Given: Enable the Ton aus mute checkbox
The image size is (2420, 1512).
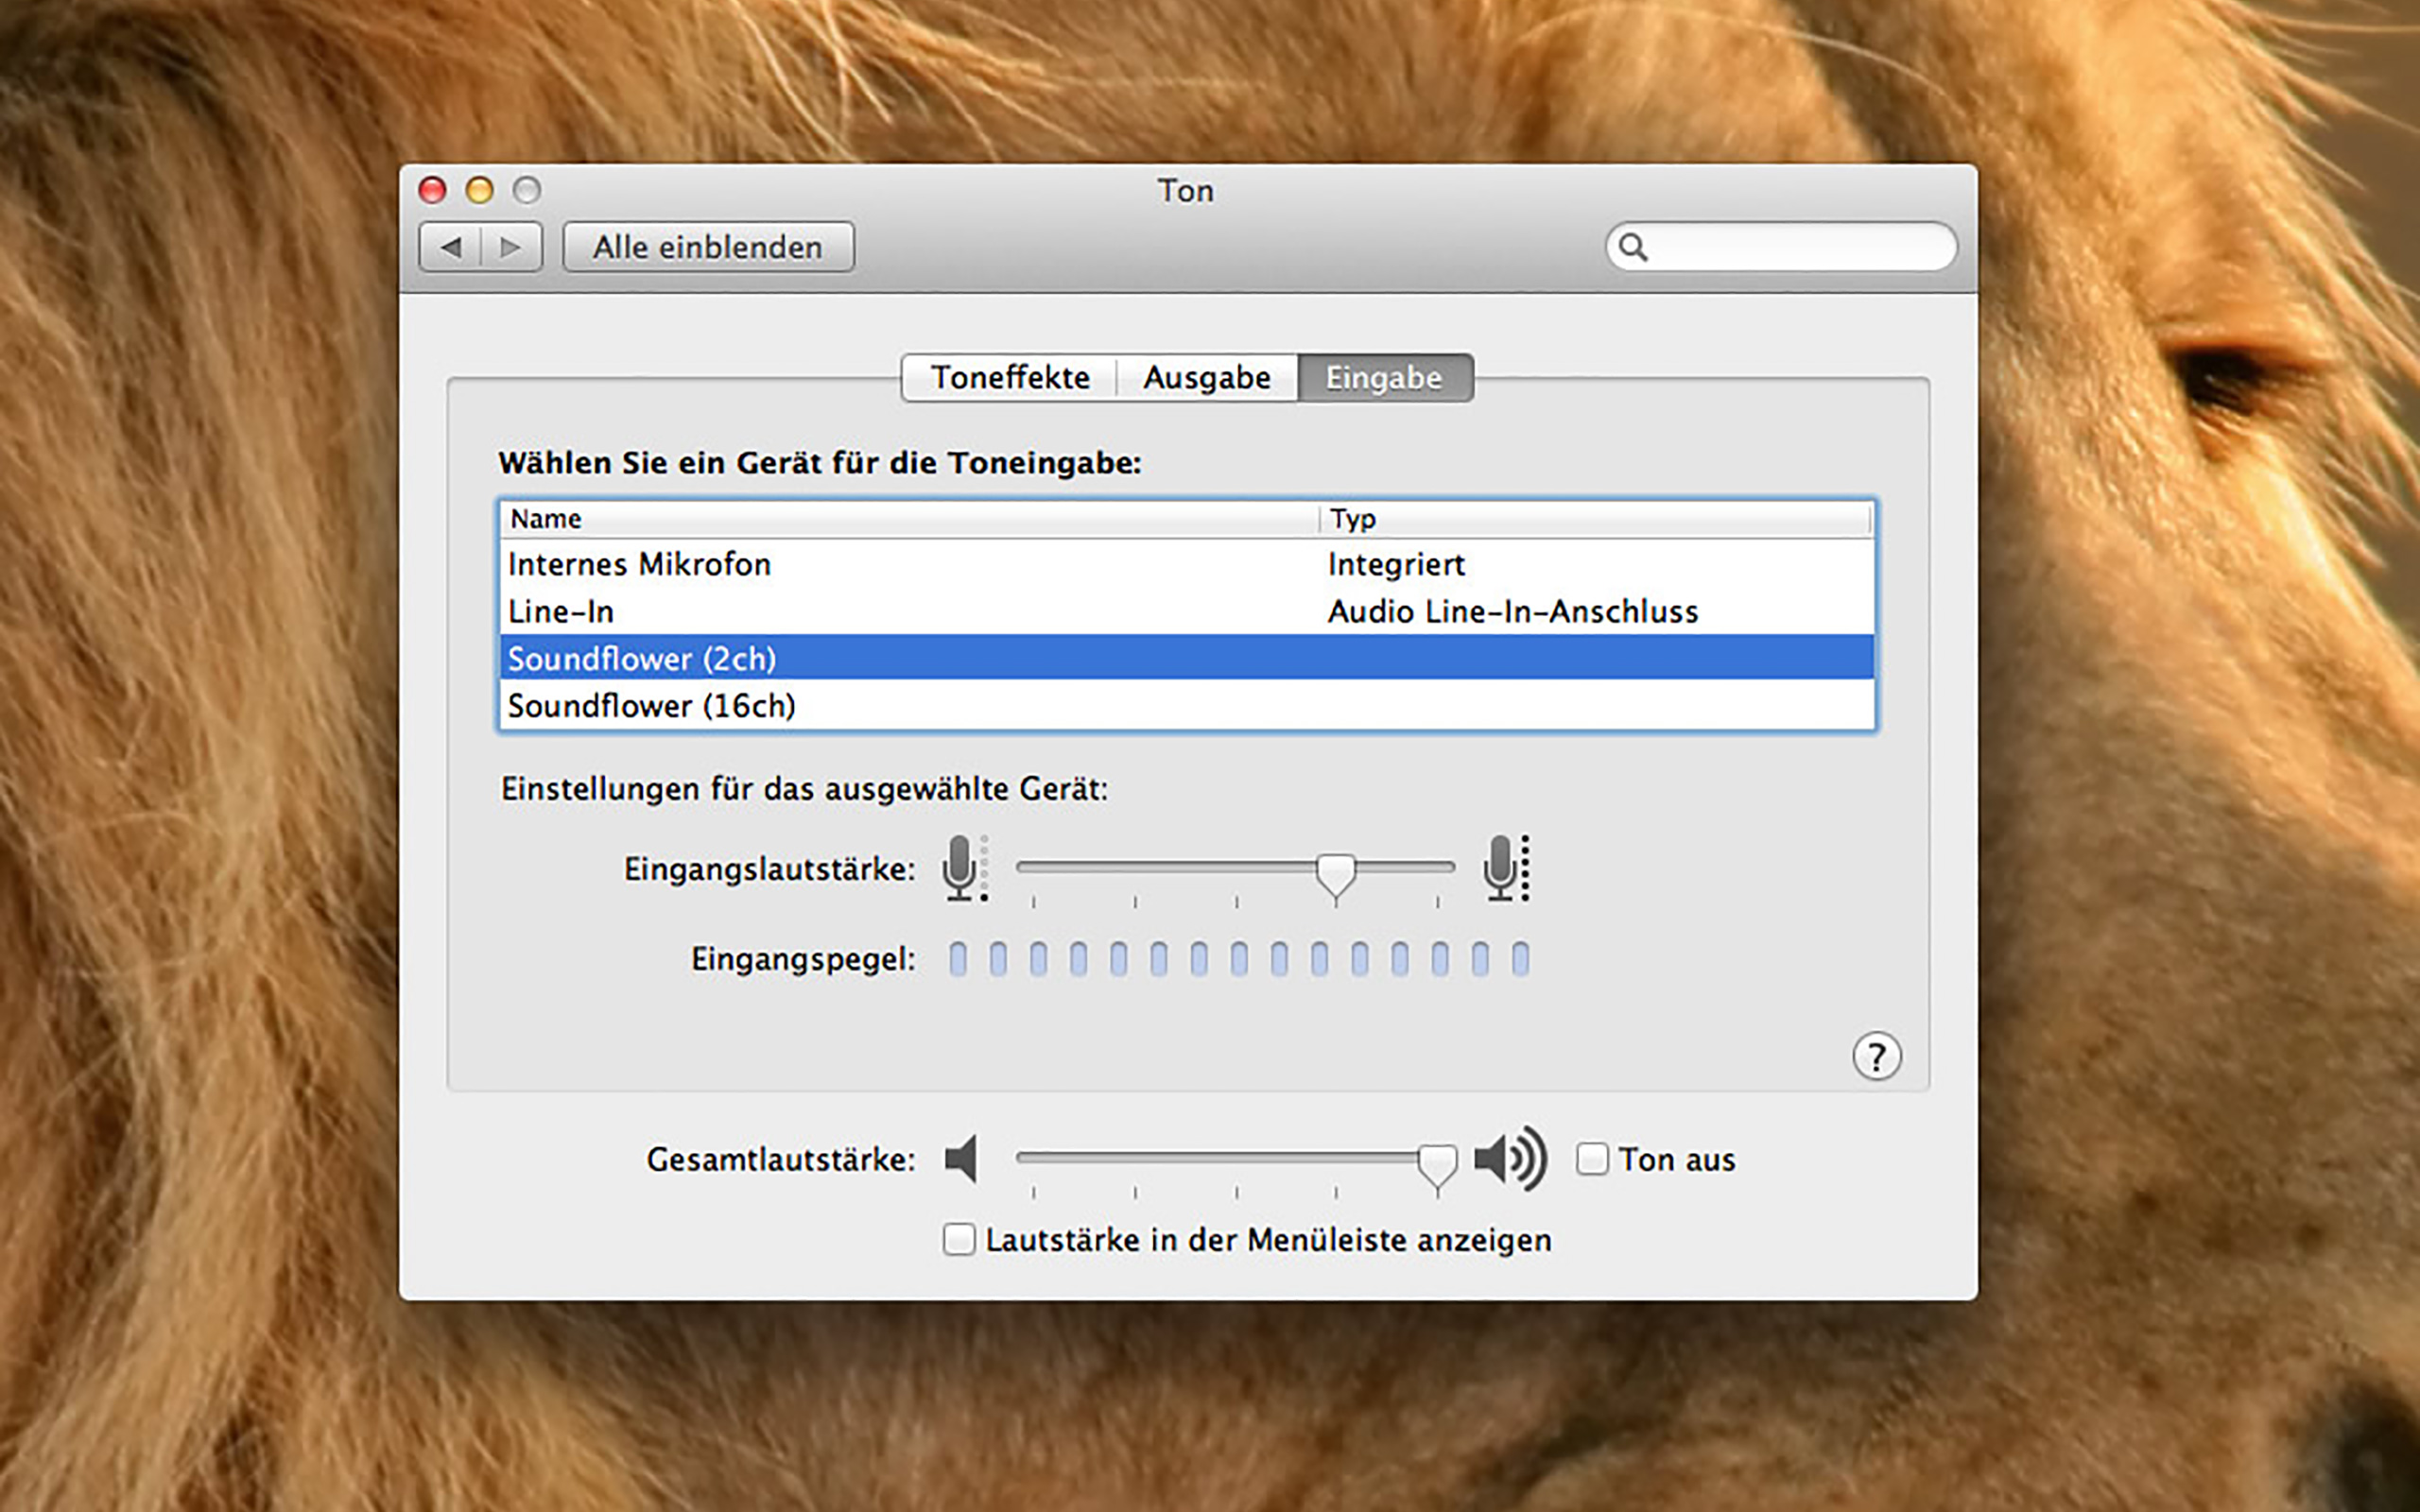Looking at the screenshot, I should (x=1592, y=1159).
